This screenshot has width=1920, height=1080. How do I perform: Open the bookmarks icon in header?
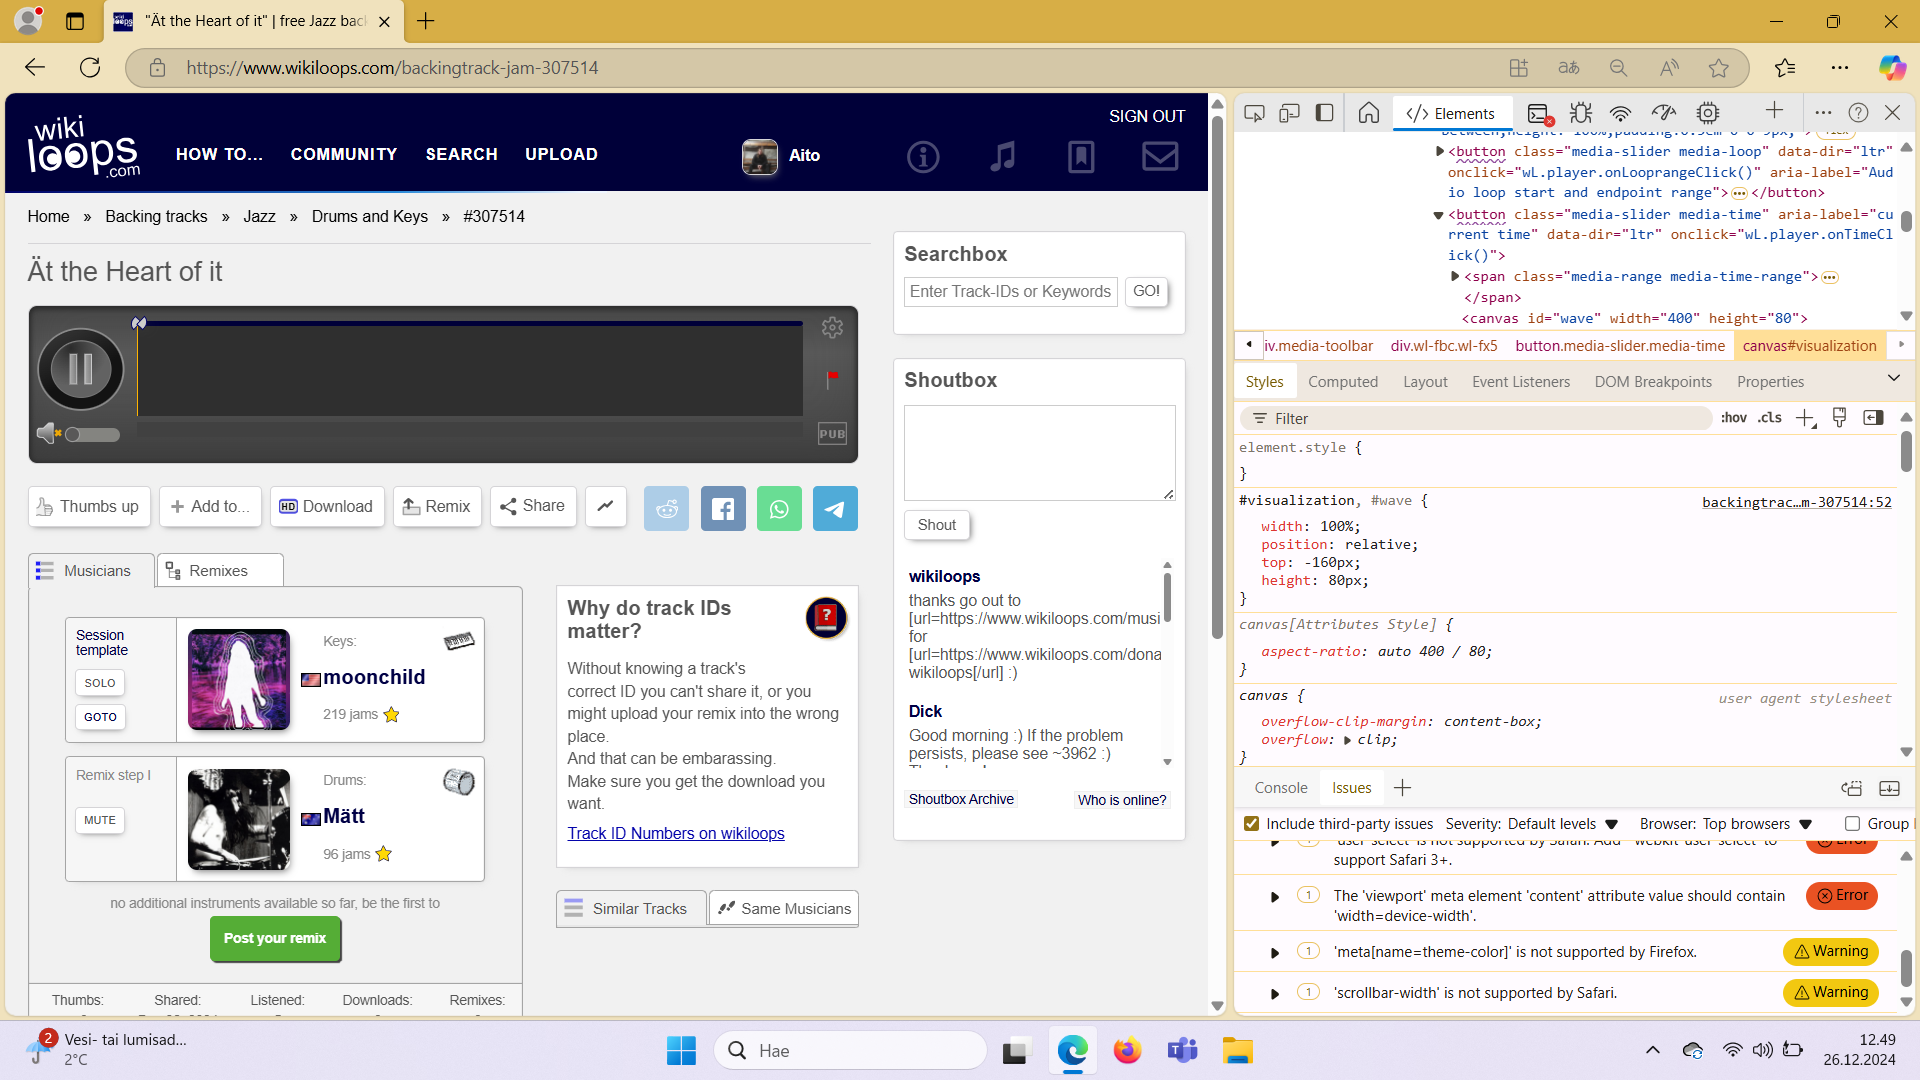(x=1081, y=156)
